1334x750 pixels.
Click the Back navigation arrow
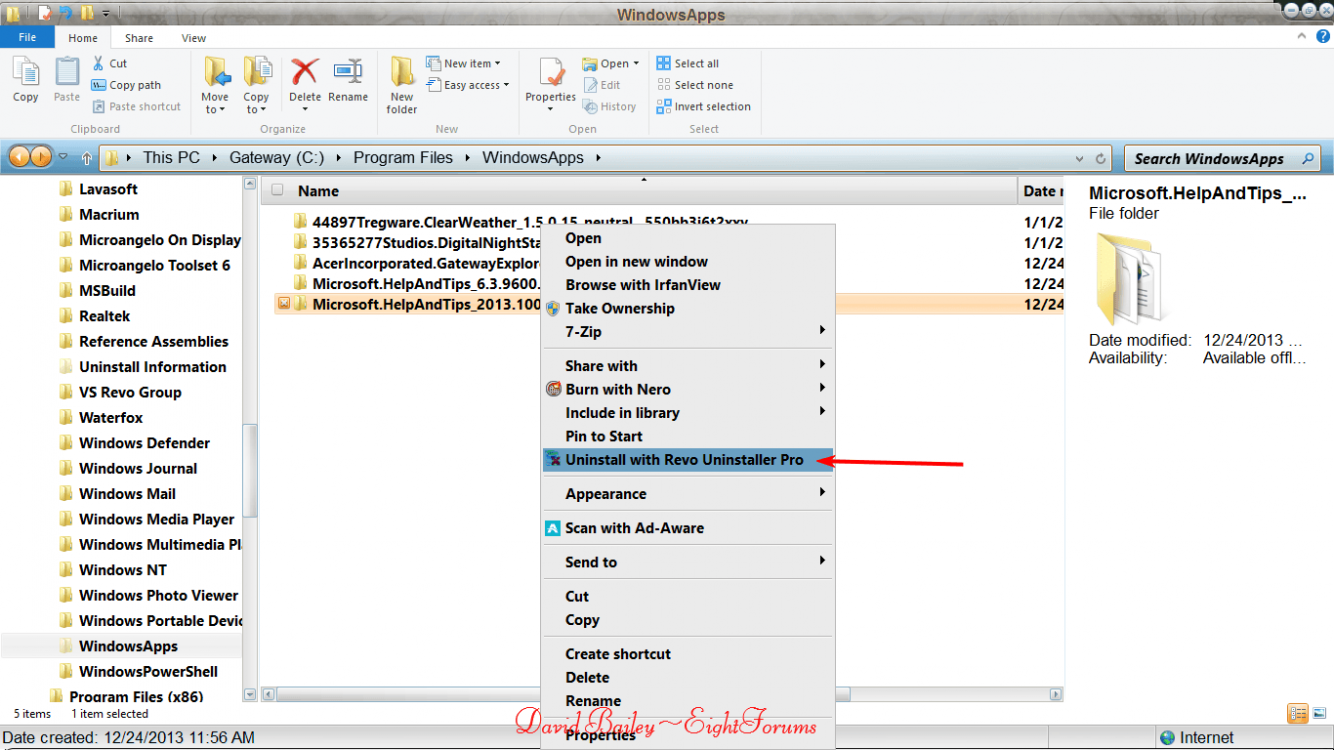[19, 157]
